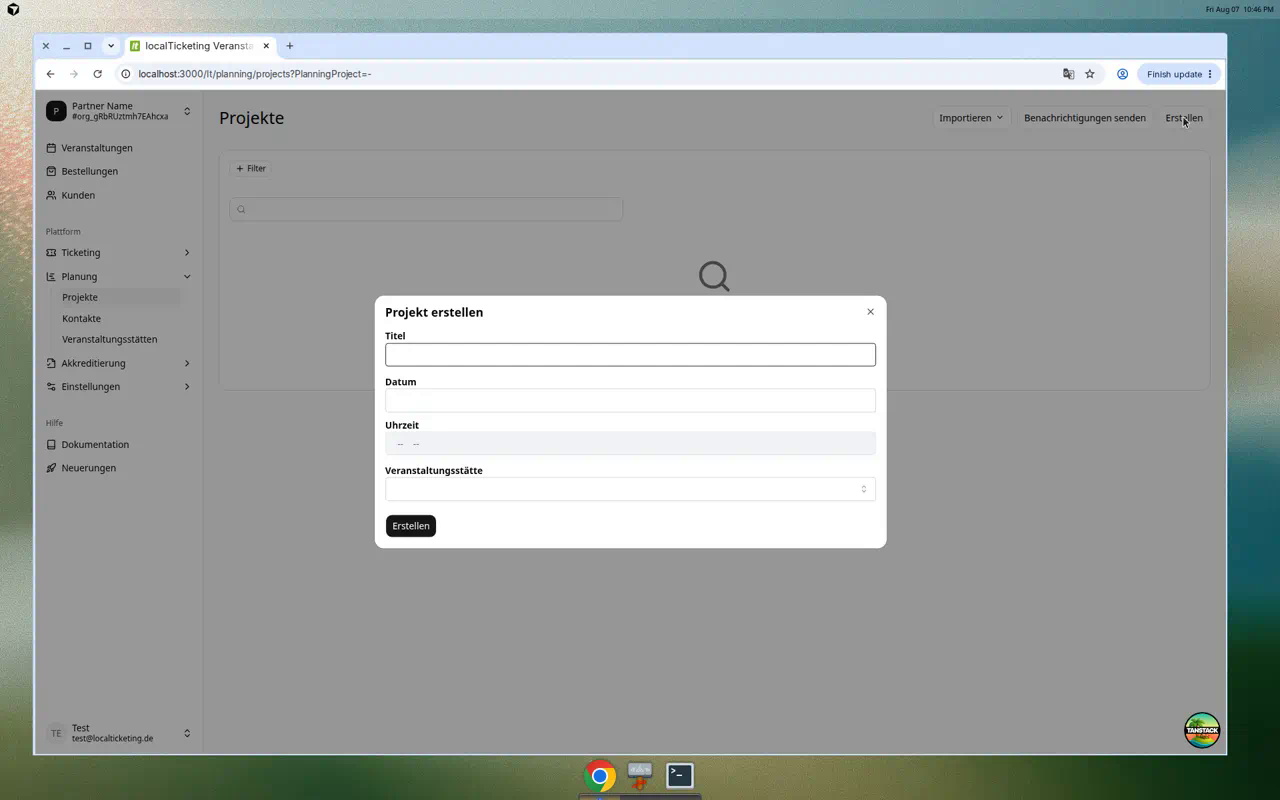1280x800 pixels.
Task: Submit the form with the black Erstellen button
Action: tap(411, 526)
